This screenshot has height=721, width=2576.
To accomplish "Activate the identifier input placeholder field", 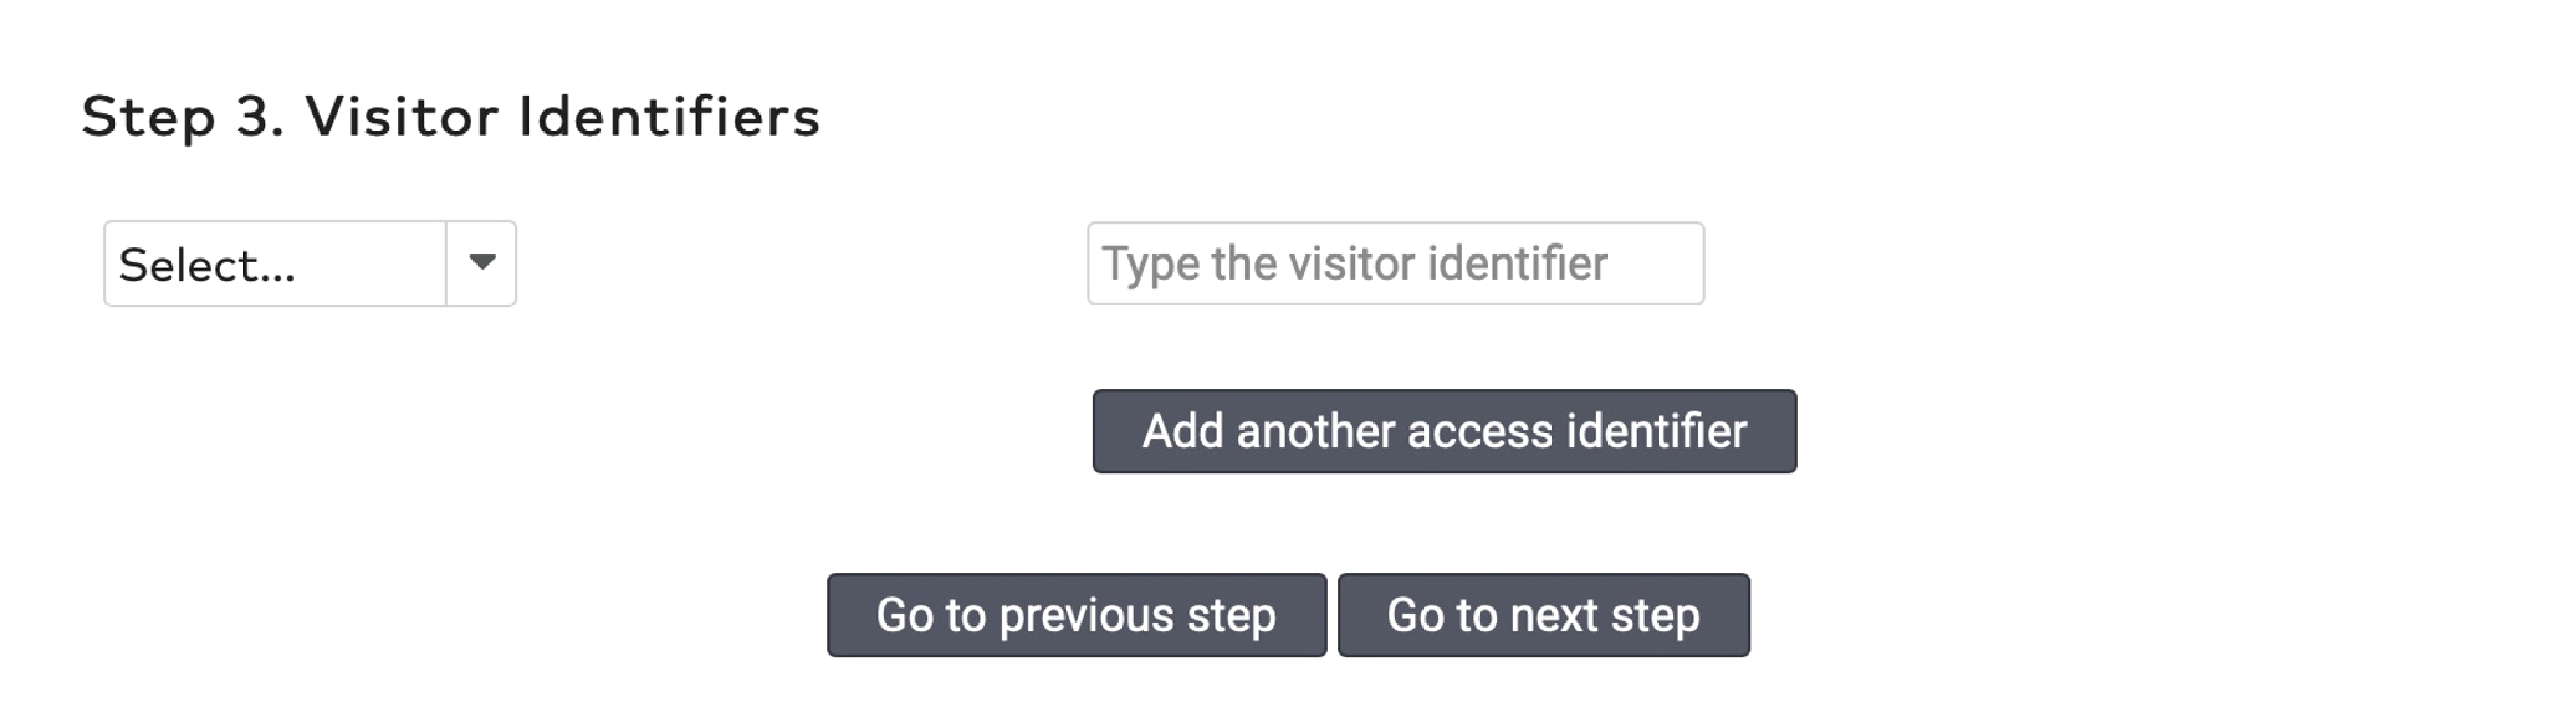I will click(1395, 262).
